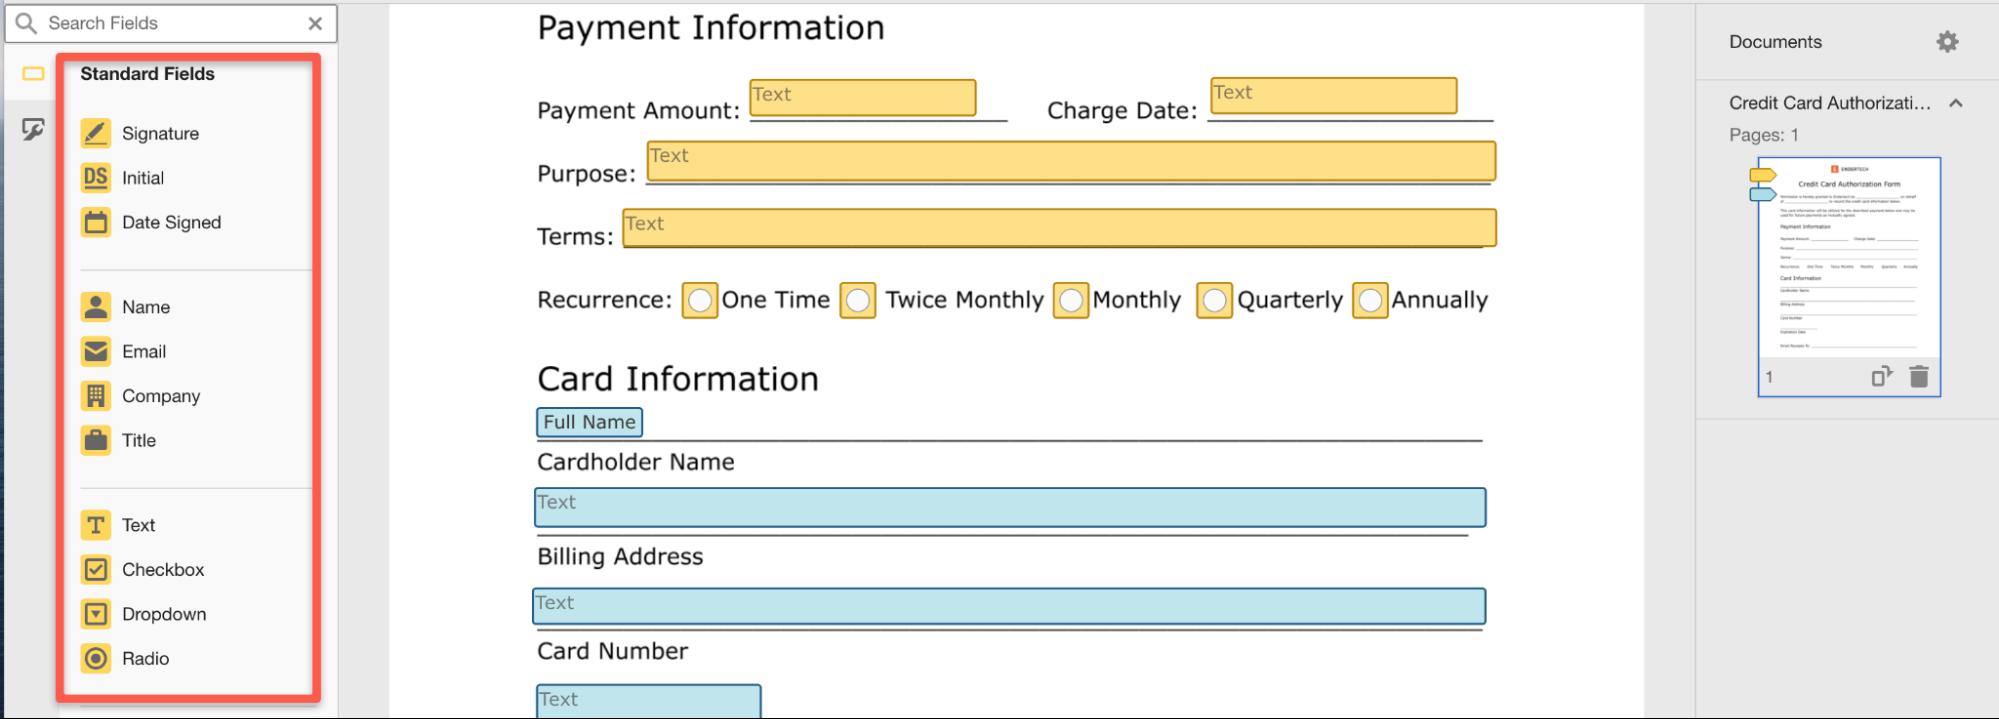Delete page using trash icon

[1918, 377]
